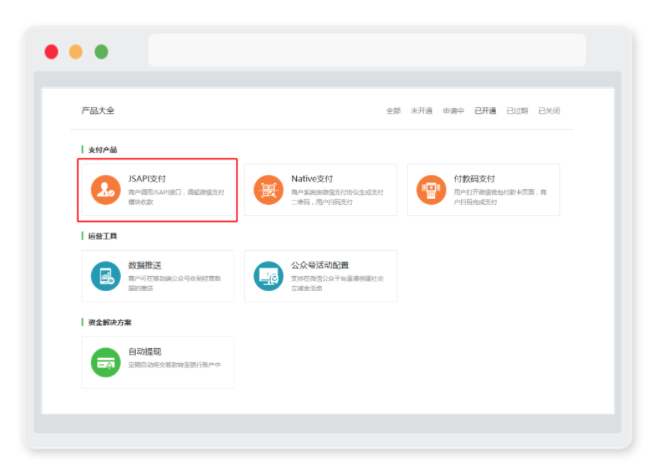Click the 数据推送 teal phone chart icon
661x475 pixels.
[106, 276]
